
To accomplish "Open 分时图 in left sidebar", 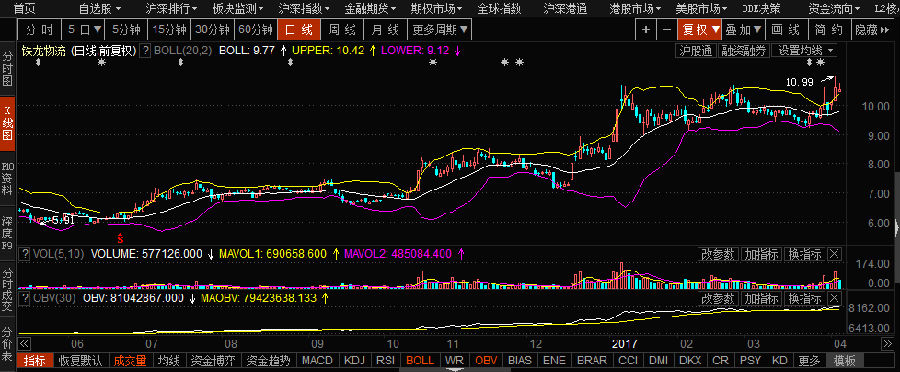I will (x=7, y=68).
